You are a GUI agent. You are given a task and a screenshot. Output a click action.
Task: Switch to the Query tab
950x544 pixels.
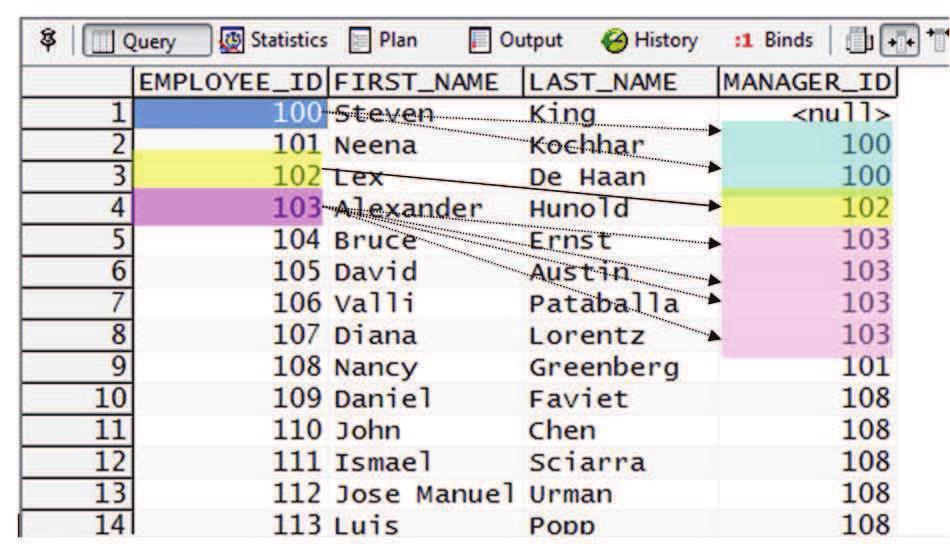(x=147, y=41)
